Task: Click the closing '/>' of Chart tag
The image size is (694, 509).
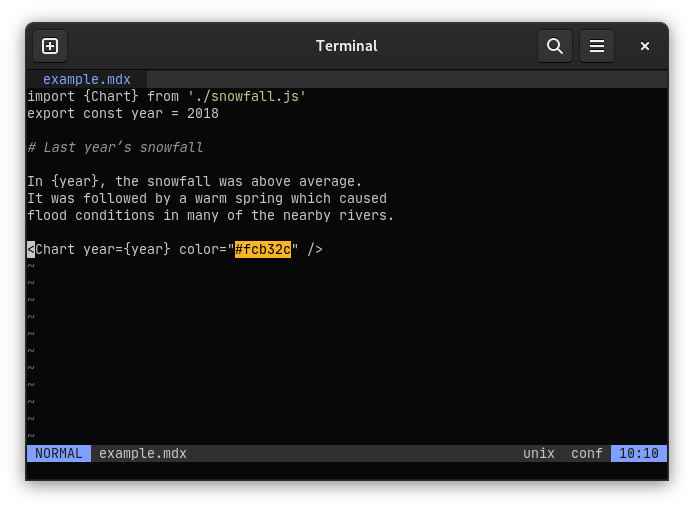Action: coord(315,249)
